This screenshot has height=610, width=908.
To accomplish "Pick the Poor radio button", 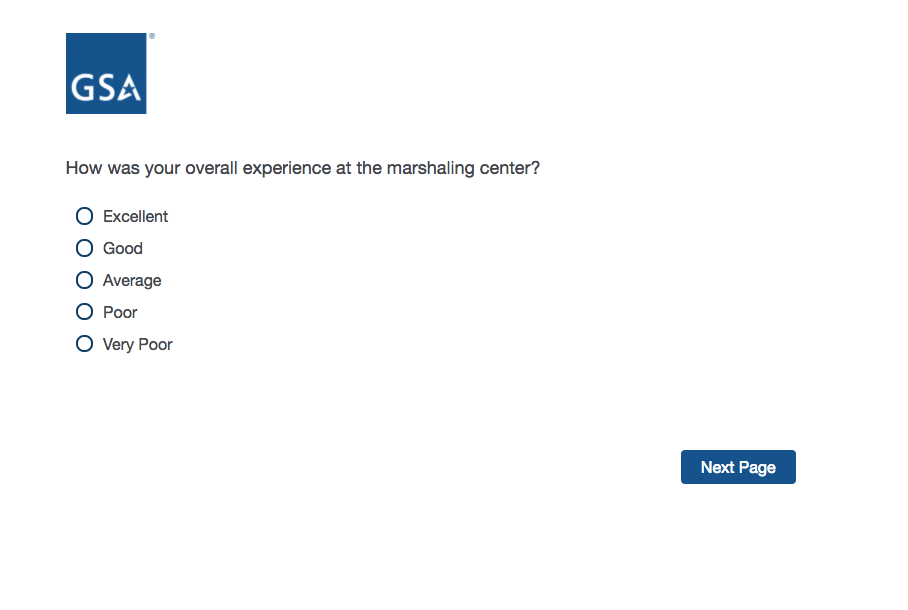I will coord(85,312).
